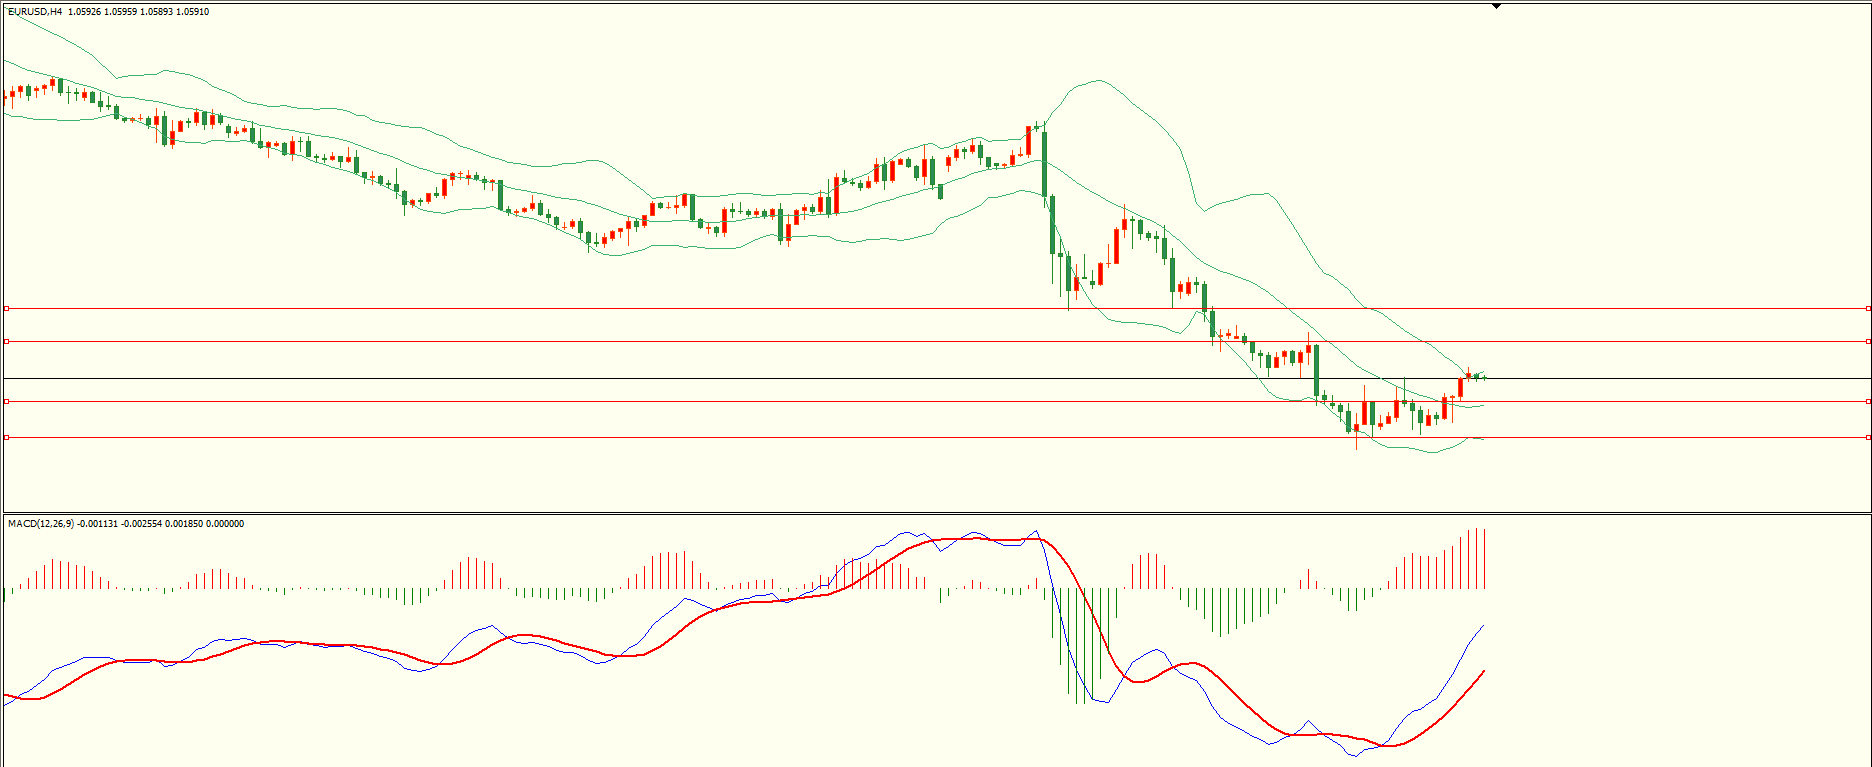Select left handle of topmost red horizontal line
This screenshot has width=1872, height=767.
pos(6,309)
